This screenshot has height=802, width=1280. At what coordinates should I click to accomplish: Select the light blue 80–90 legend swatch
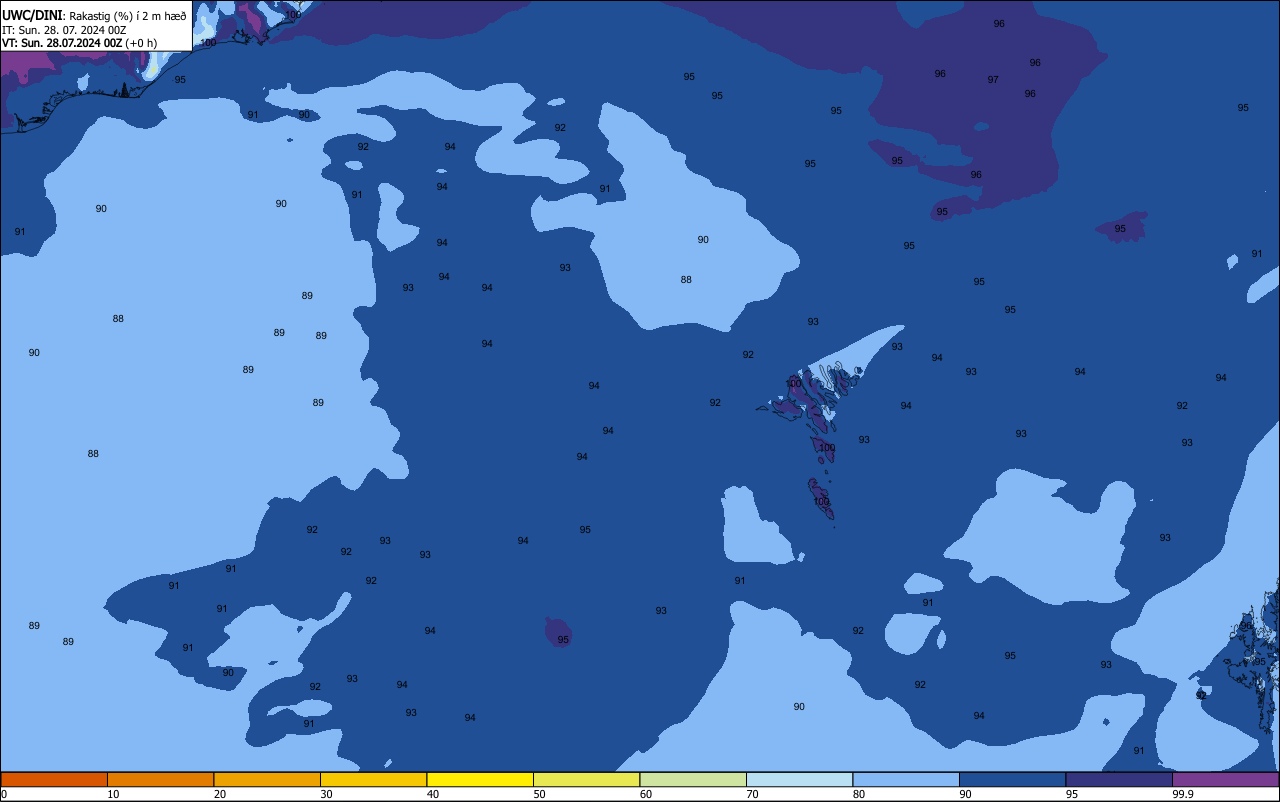click(x=906, y=779)
